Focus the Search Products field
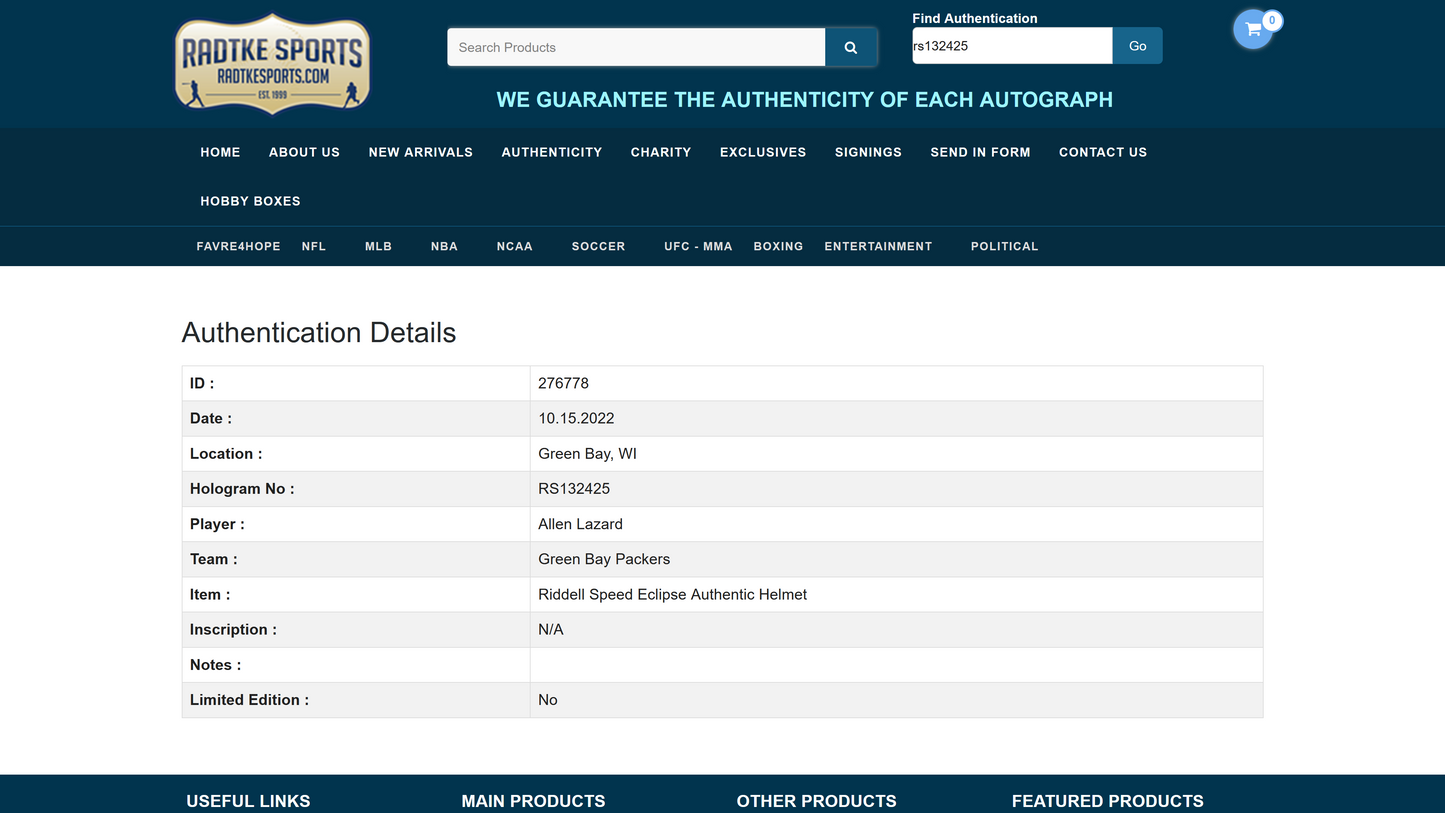Screen dimensions: 1445x813 [636, 47]
